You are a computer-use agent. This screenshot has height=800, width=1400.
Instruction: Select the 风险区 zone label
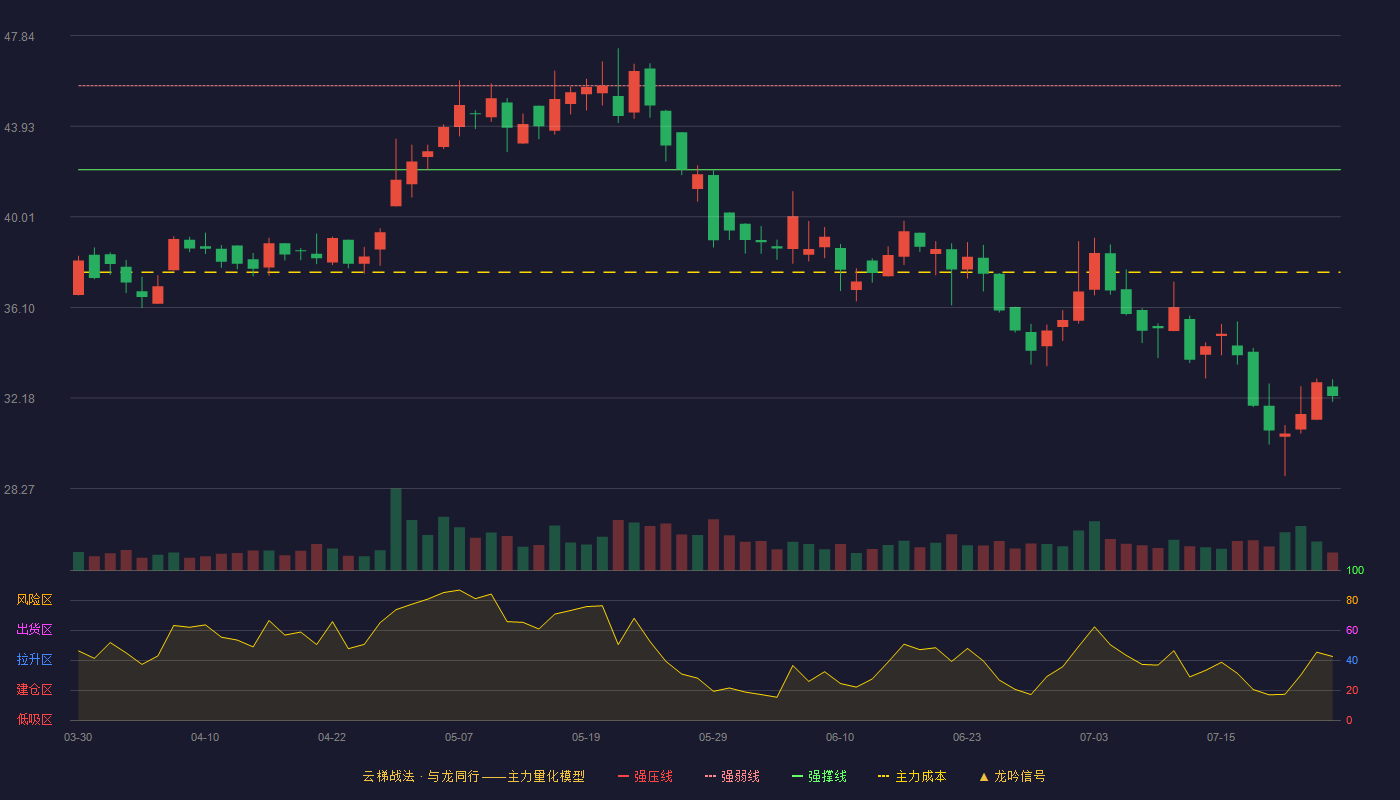(34, 600)
